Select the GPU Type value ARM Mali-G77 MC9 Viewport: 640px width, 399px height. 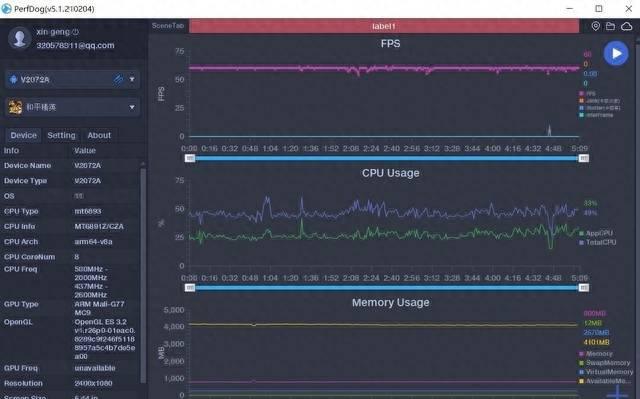point(99,308)
